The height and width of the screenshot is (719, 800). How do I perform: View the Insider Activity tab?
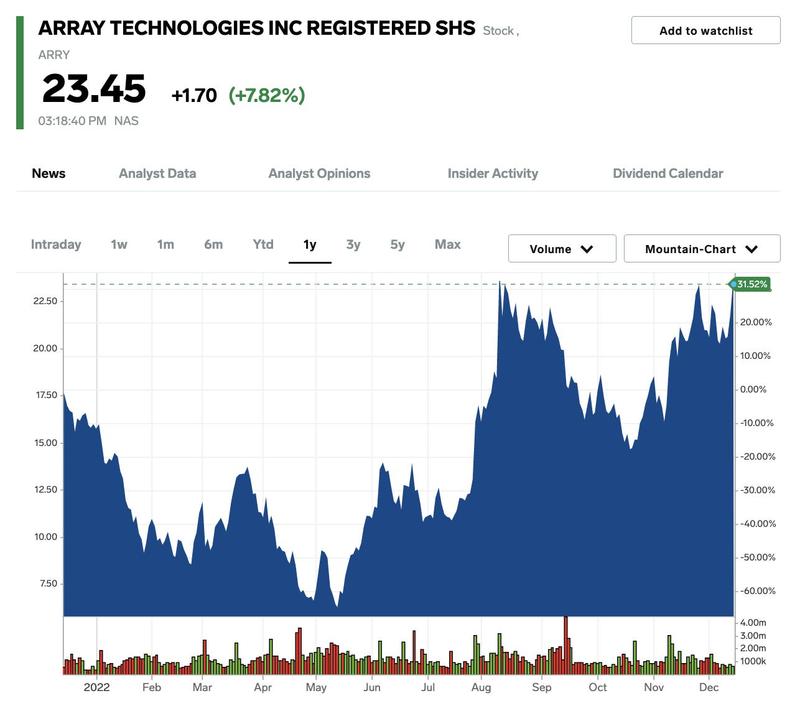tap(492, 173)
